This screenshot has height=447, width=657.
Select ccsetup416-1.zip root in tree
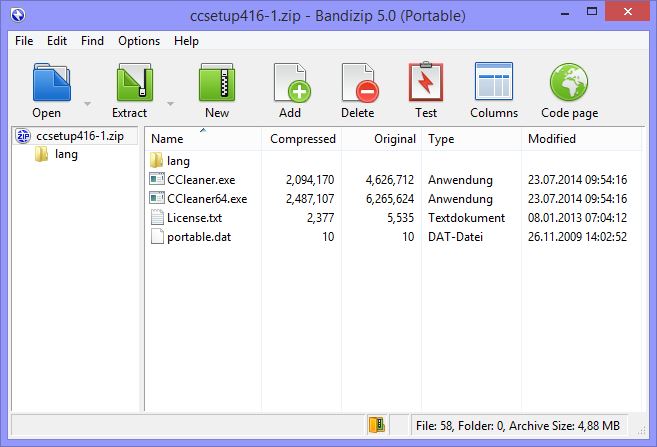click(x=80, y=136)
